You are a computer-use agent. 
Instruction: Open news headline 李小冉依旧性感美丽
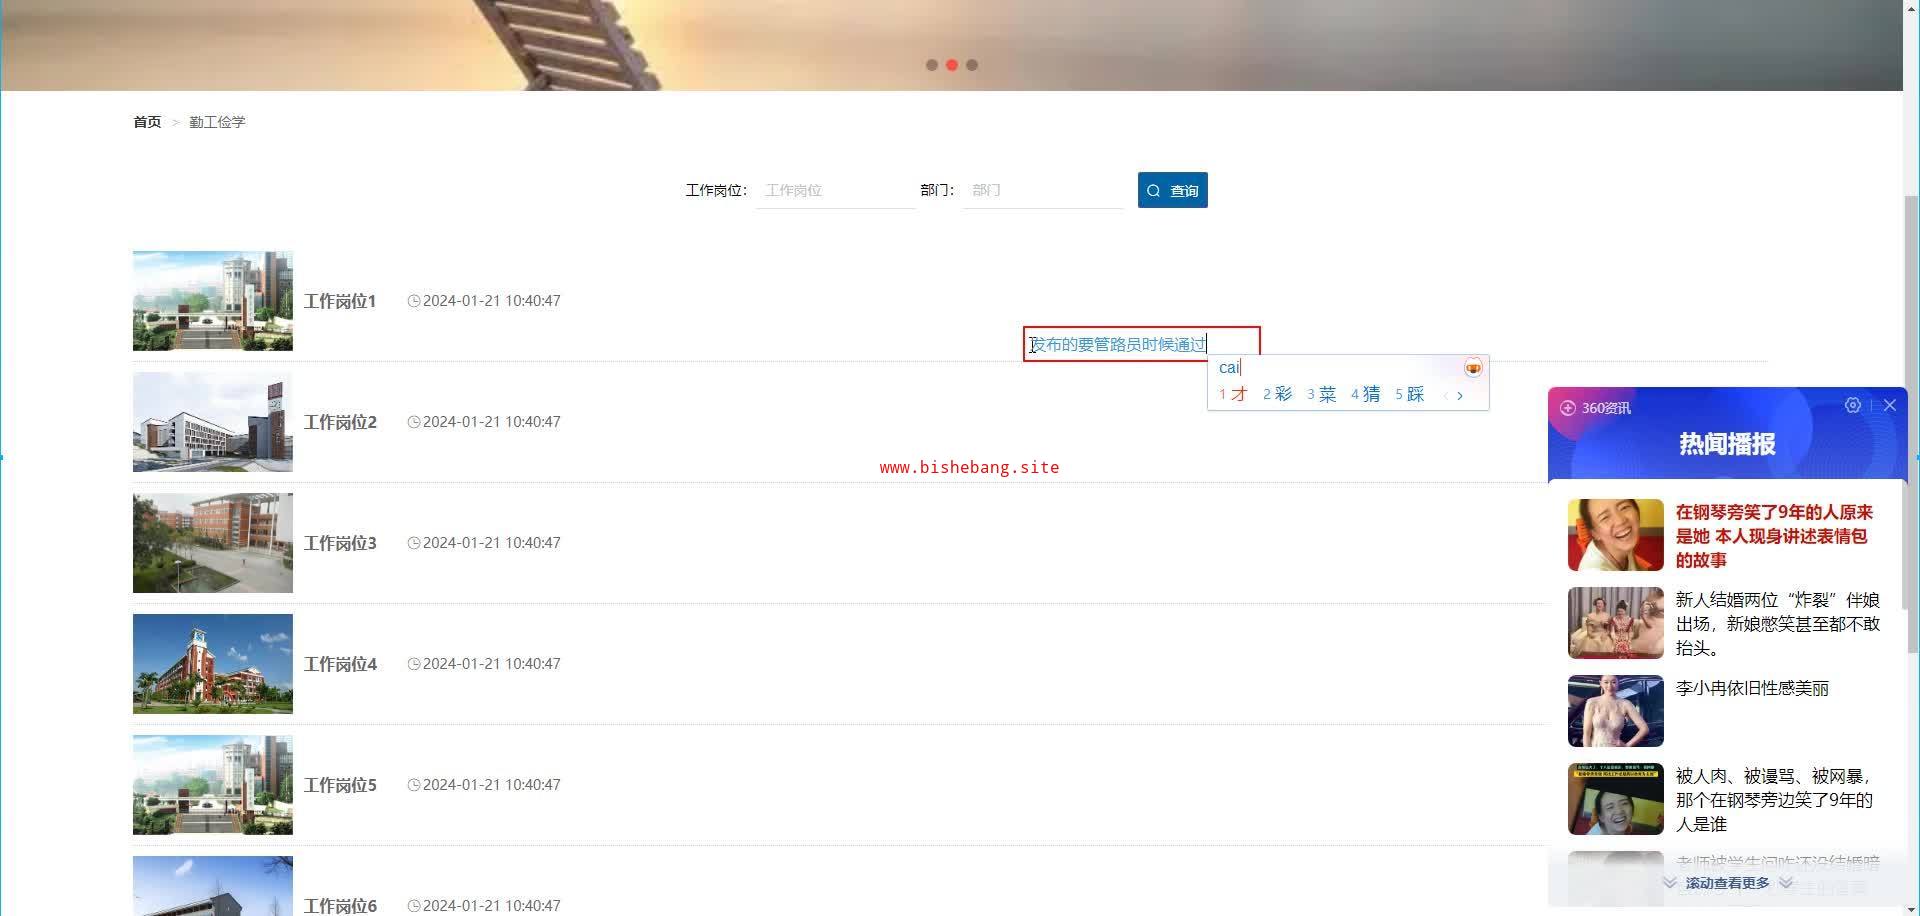tap(1752, 688)
